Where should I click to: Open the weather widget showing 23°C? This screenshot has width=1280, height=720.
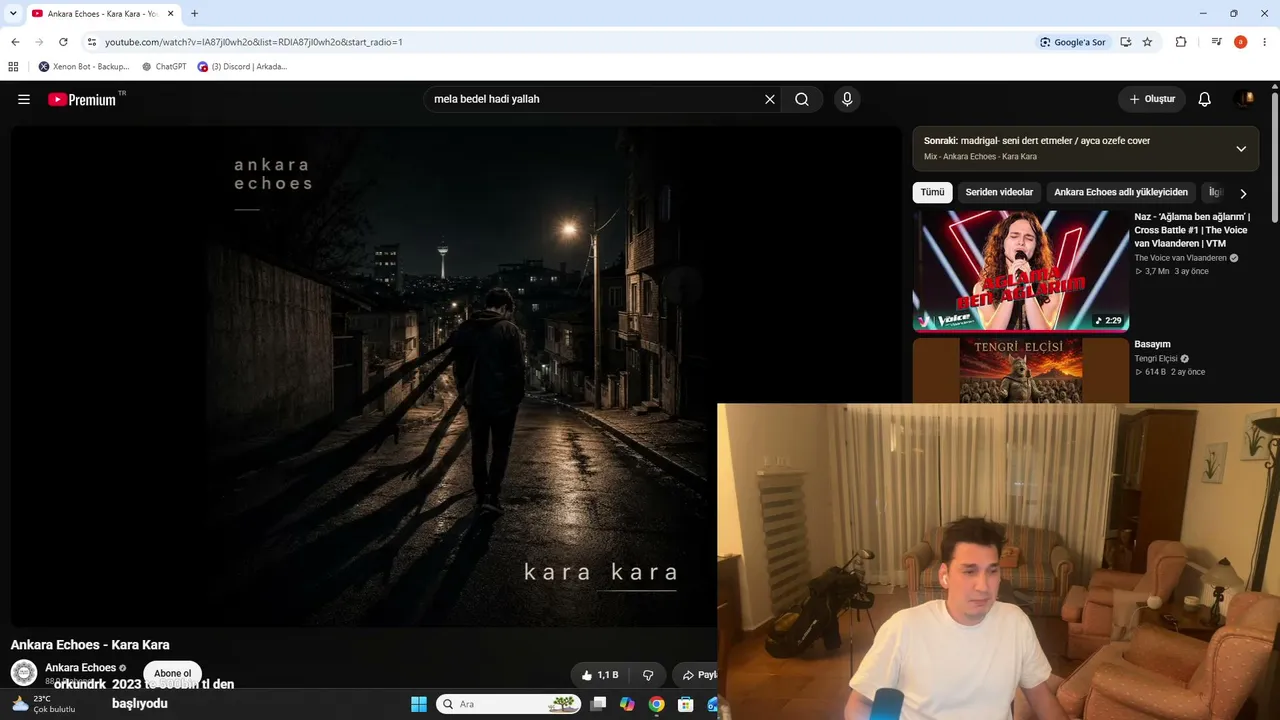(x=44, y=704)
